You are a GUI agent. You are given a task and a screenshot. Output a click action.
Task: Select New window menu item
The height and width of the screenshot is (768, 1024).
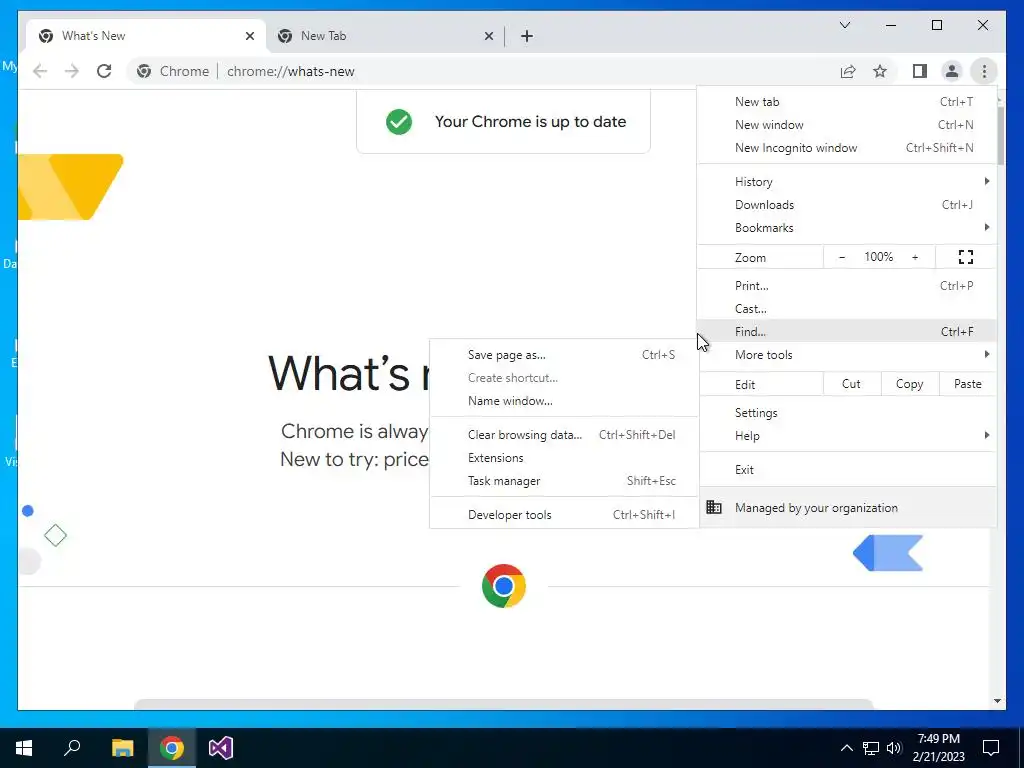pyautogui.click(x=847, y=125)
